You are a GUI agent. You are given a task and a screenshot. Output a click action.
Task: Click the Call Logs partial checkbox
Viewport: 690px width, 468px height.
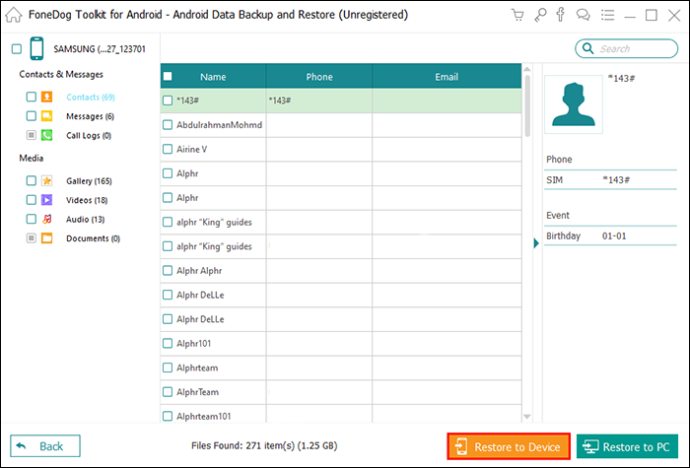click(x=31, y=135)
